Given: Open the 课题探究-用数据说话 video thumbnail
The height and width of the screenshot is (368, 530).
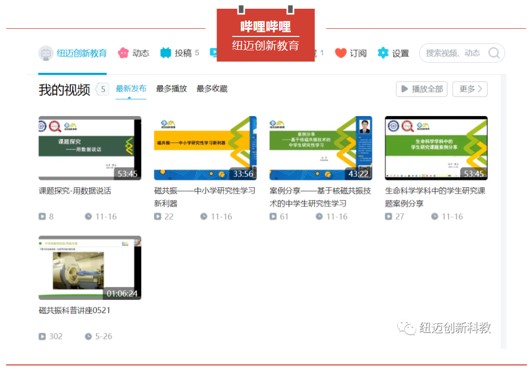Looking at the screenshot, I should 90,148.
